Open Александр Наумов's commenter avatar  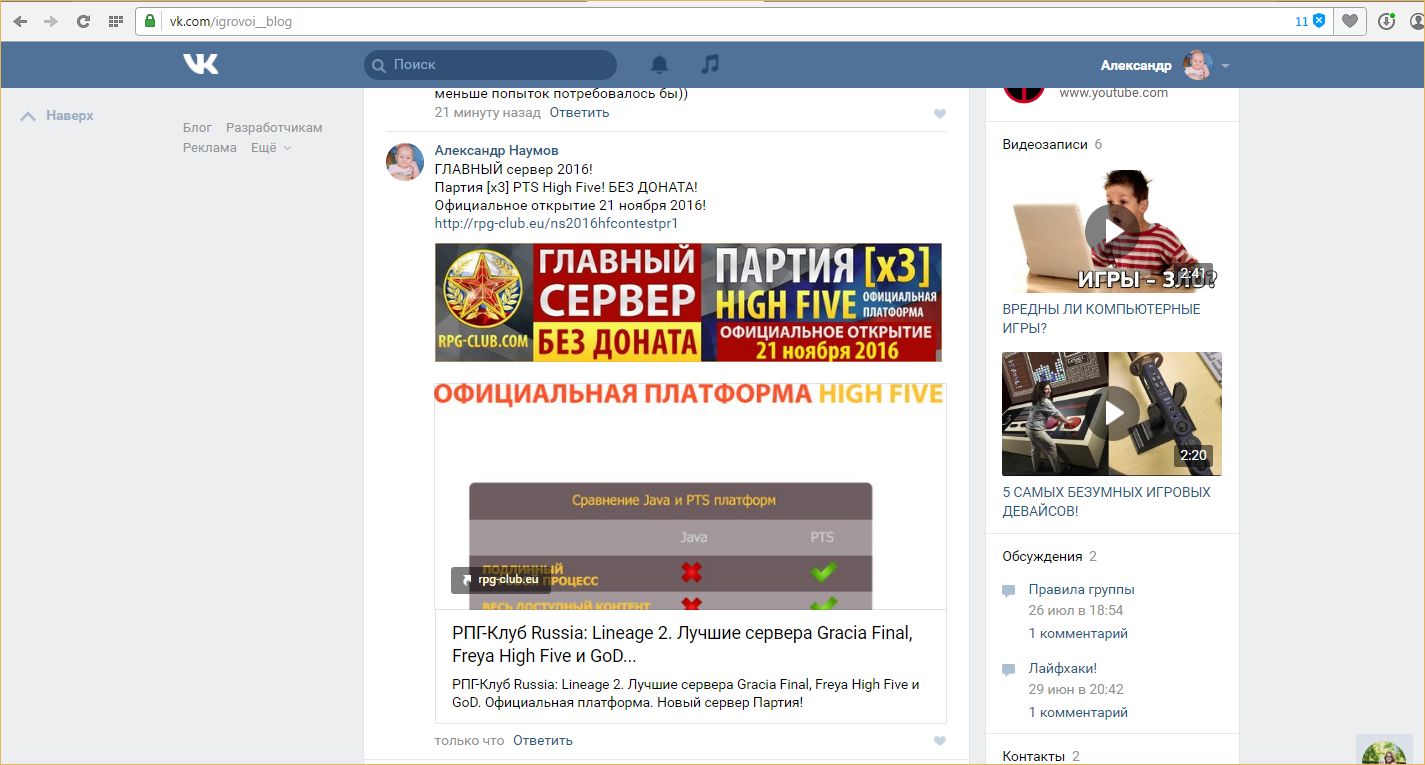tap(405, 161)
